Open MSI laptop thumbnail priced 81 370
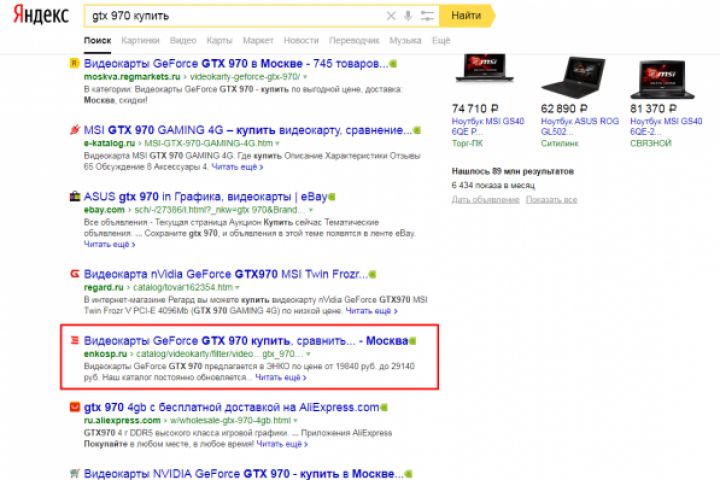Viewport: 720px width, 480px height. click(x=663, y=78)
